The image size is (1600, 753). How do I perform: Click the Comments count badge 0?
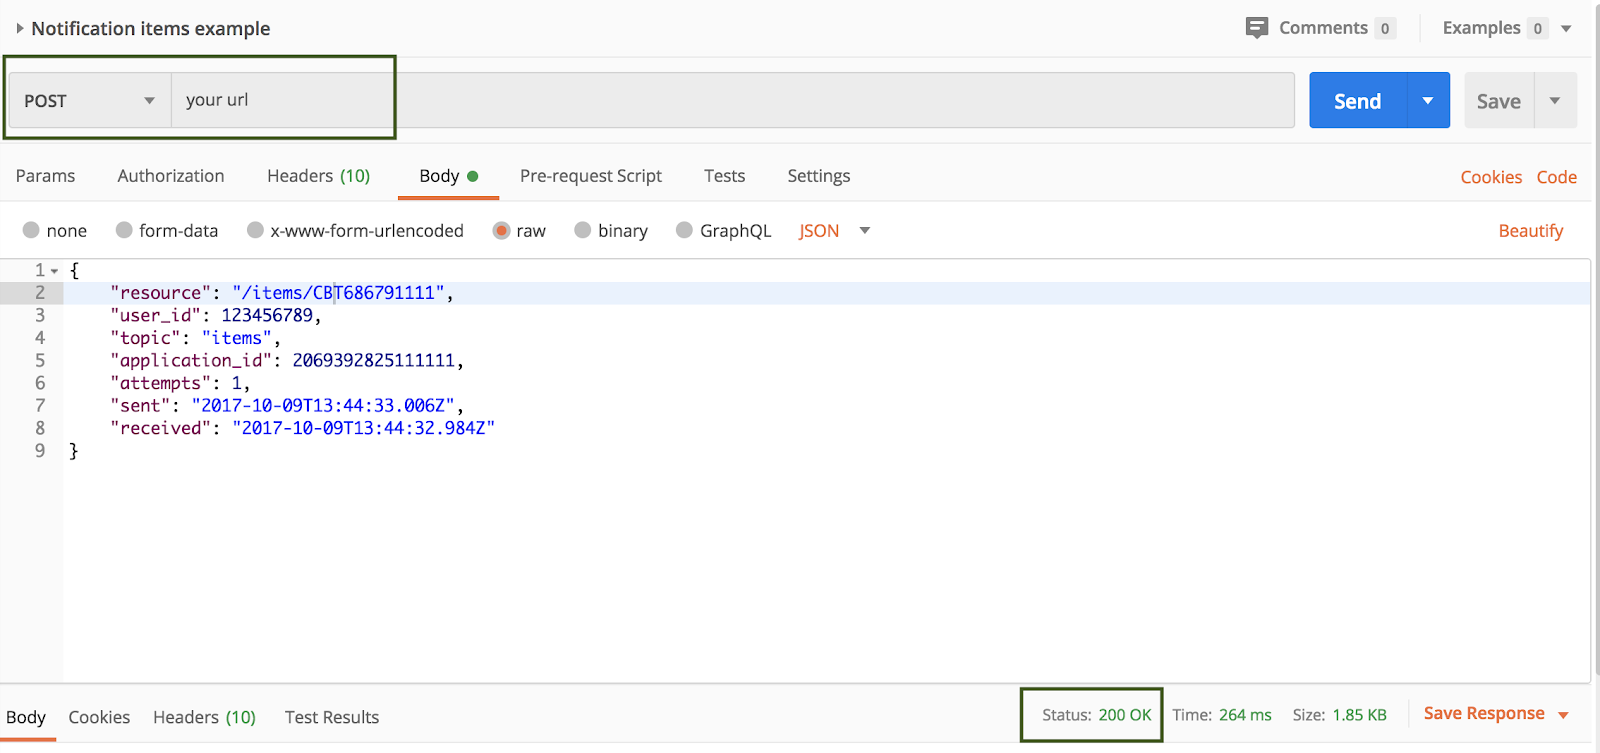1385,28
